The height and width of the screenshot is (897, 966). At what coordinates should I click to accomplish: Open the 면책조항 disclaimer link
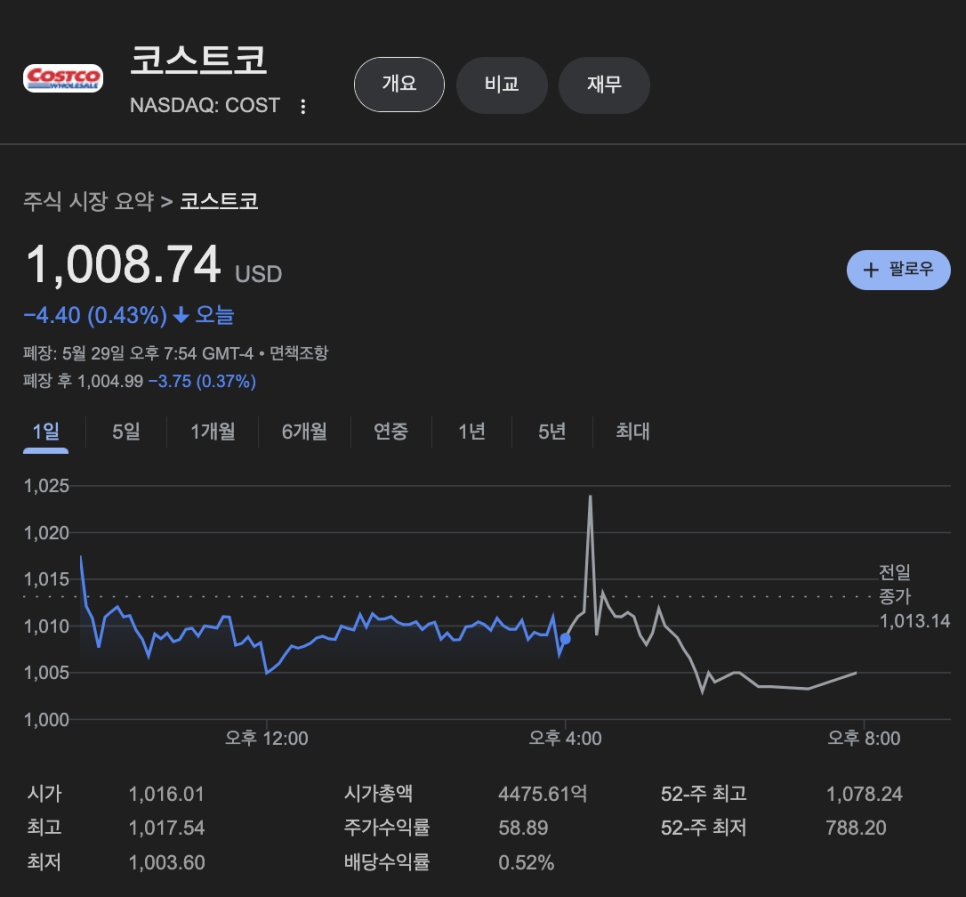[299, 353]
